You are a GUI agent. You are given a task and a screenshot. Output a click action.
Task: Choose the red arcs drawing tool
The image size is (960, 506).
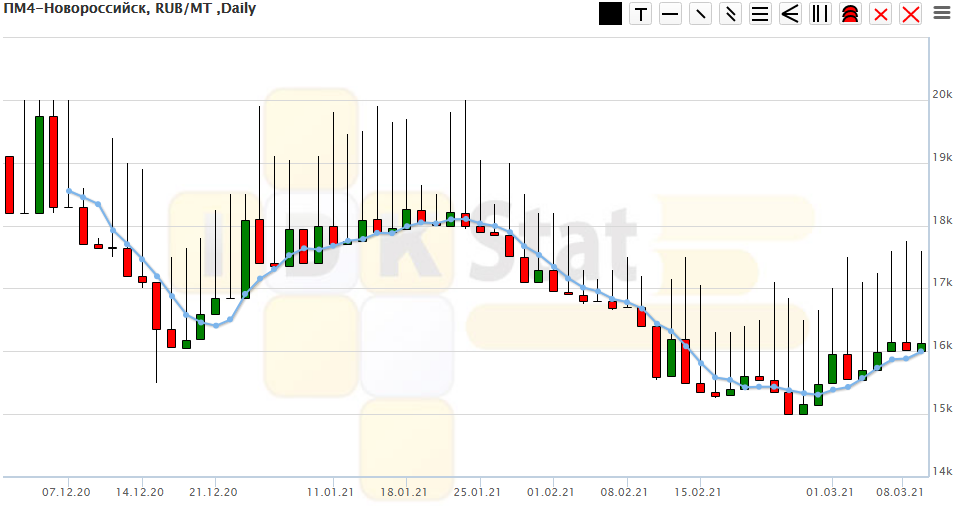pyautogui.click(x=850, y=14)
